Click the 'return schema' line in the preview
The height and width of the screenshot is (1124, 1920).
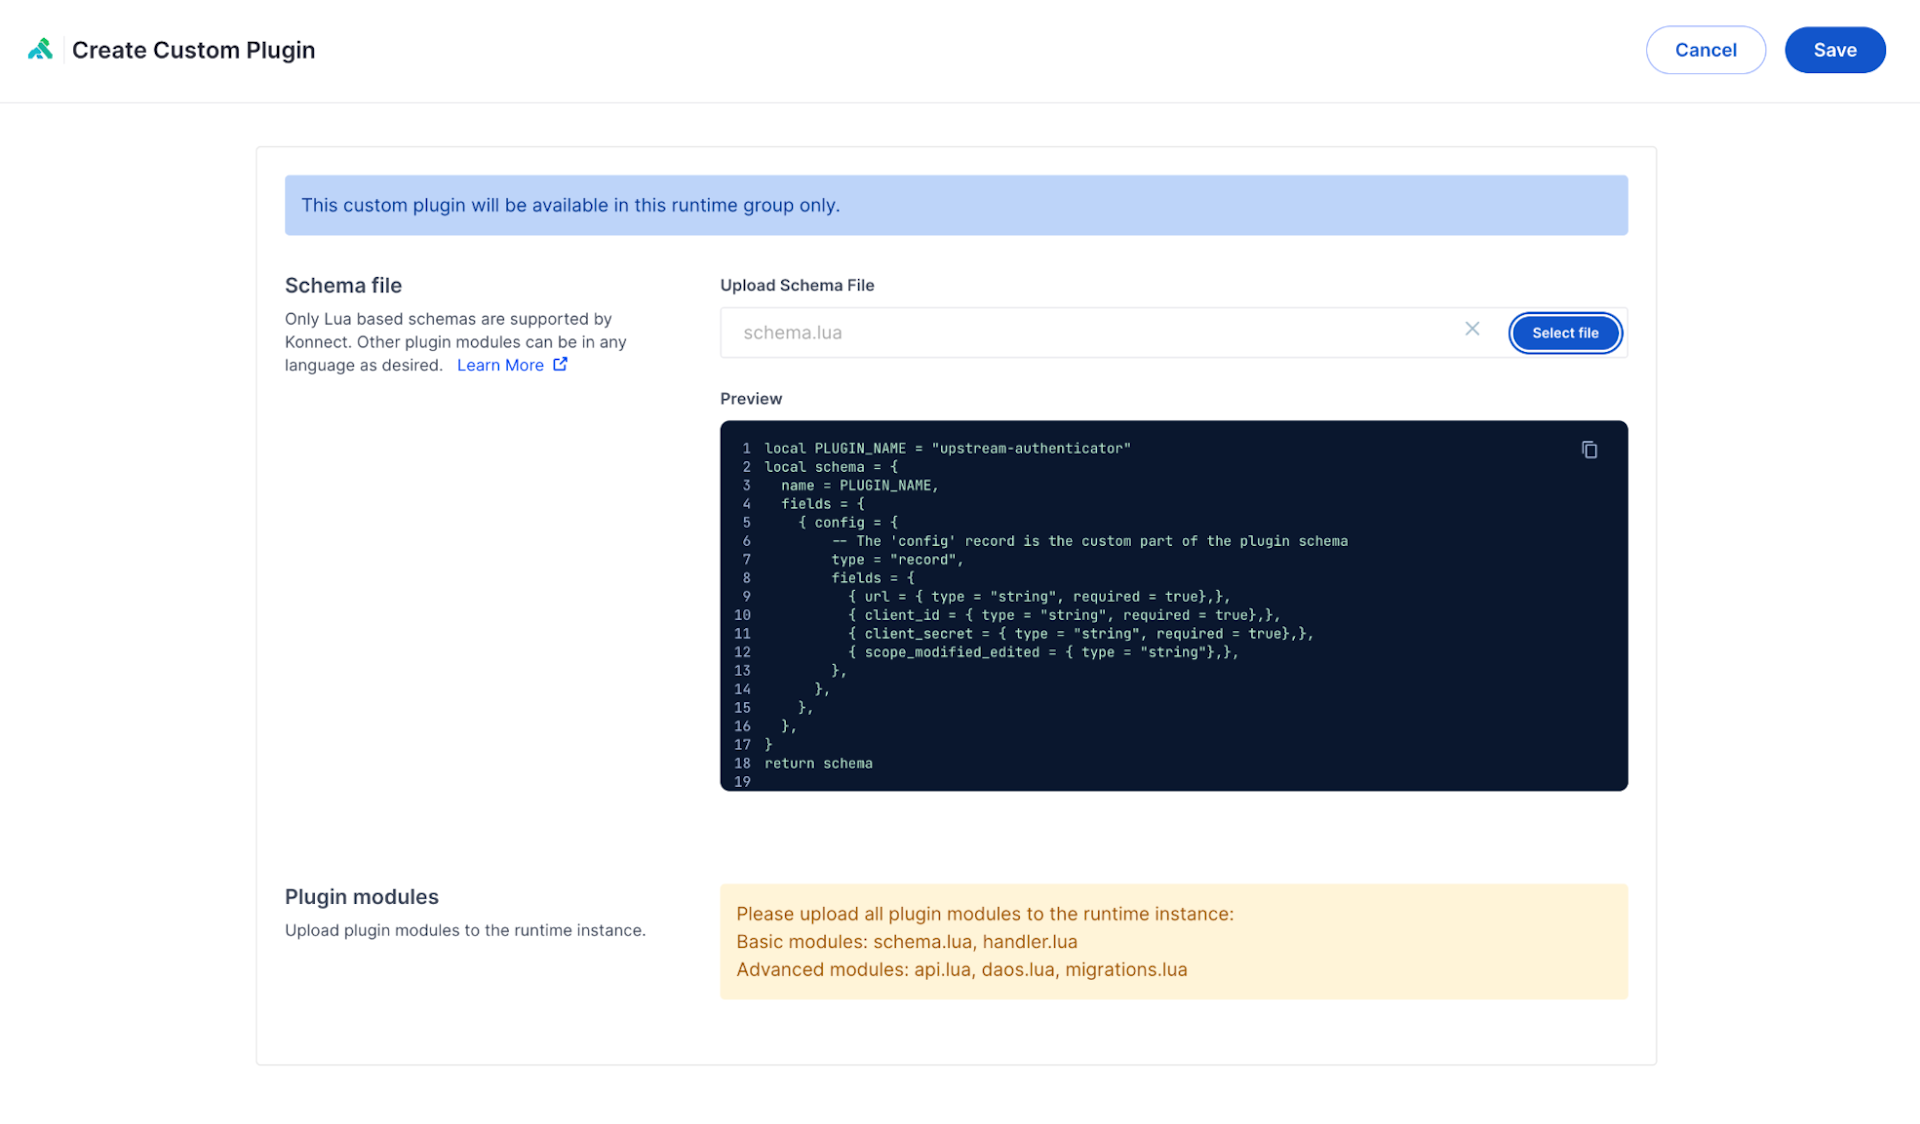(x=818, y=764)
